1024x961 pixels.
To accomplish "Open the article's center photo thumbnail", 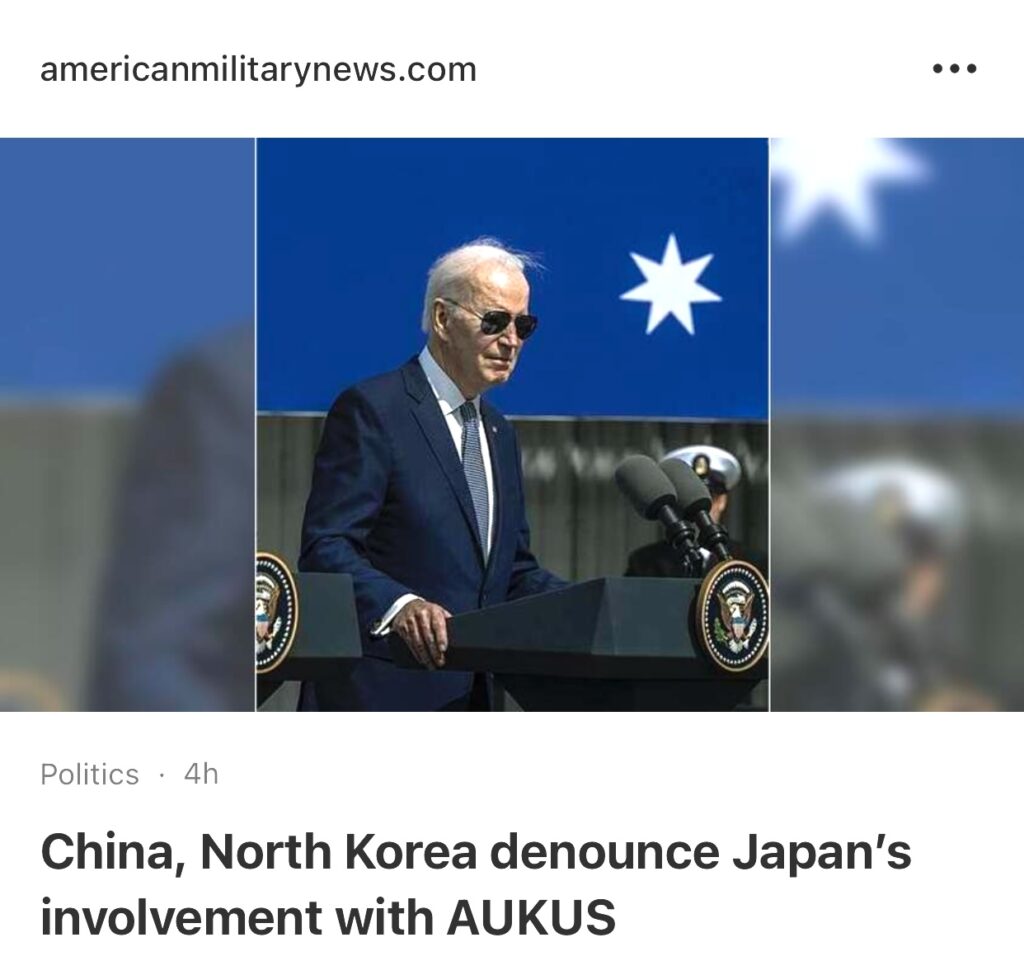I will 513,424.
